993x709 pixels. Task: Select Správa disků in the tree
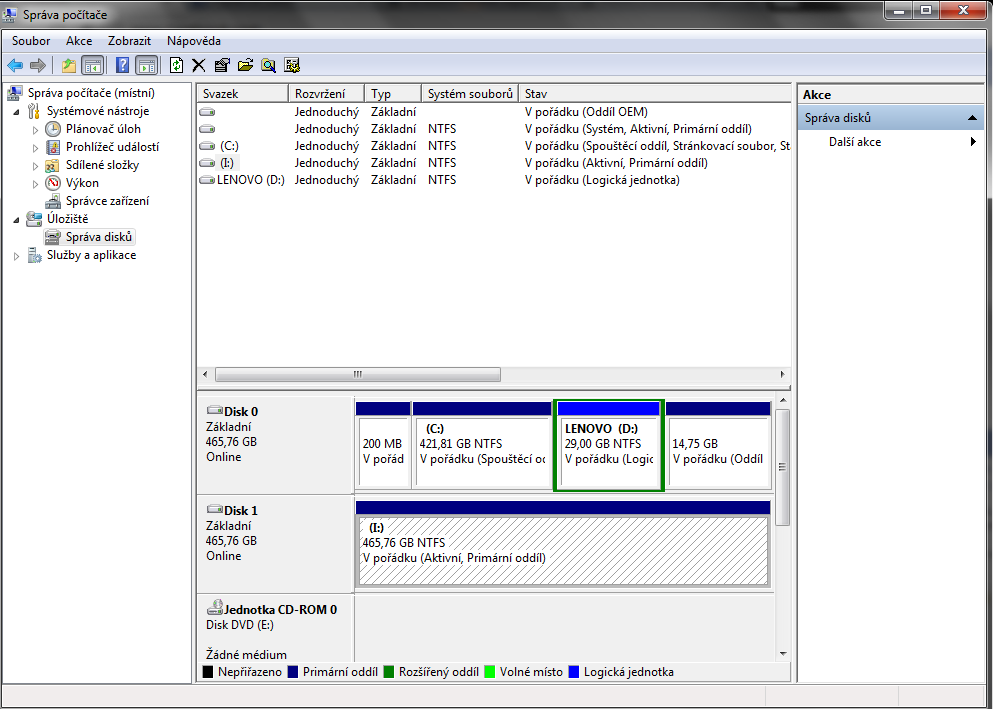click(99, 237)
